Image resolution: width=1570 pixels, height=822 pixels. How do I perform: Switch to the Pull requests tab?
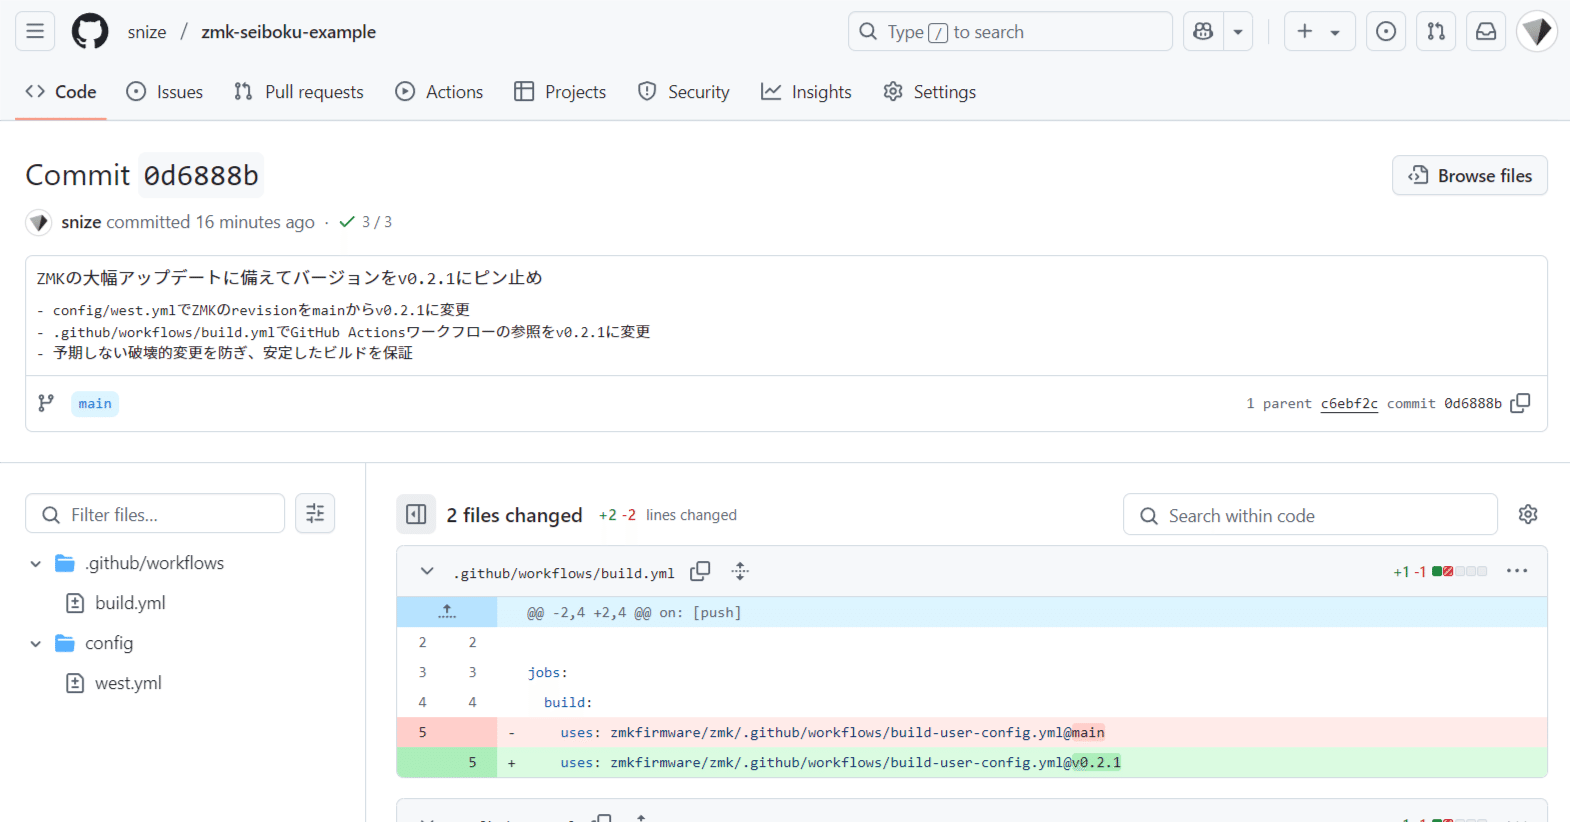(299, 92)
